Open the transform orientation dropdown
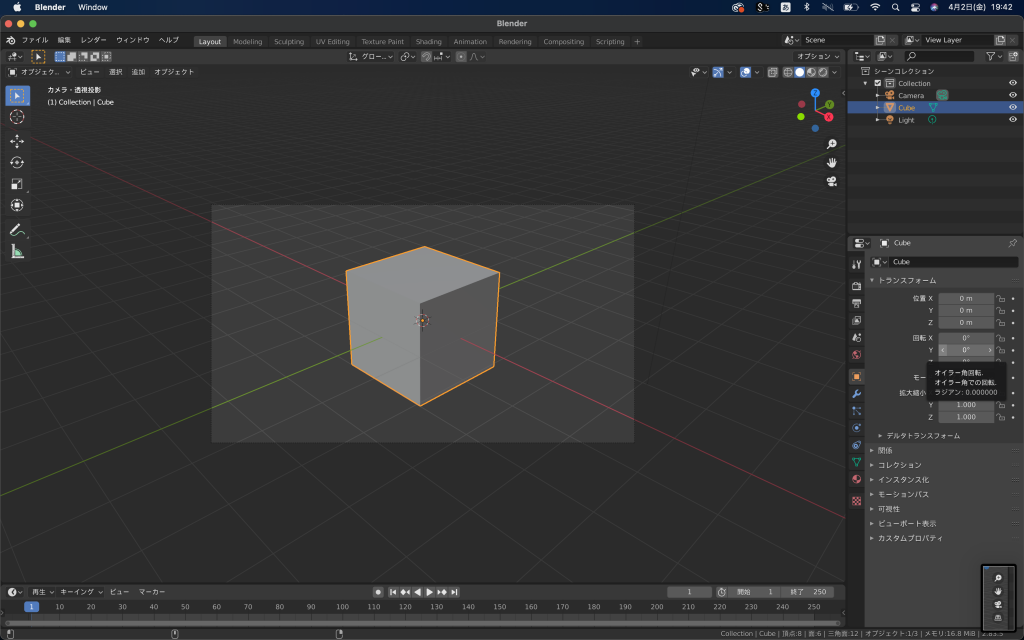This screenshot has width=1024, height=640. 371,57
